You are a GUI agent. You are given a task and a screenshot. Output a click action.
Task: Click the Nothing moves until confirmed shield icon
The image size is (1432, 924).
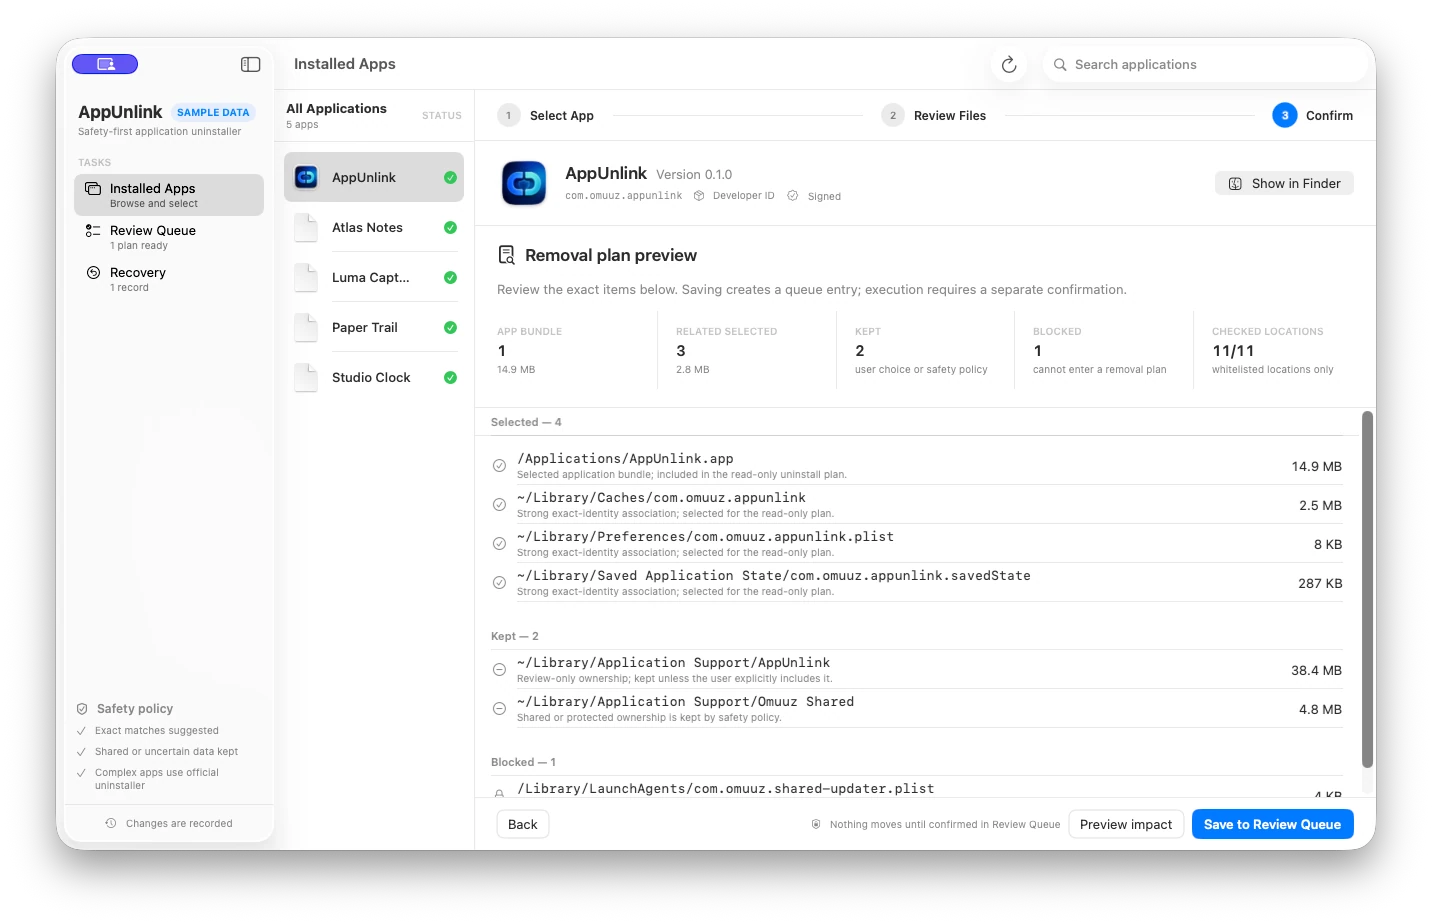[816, 824]
